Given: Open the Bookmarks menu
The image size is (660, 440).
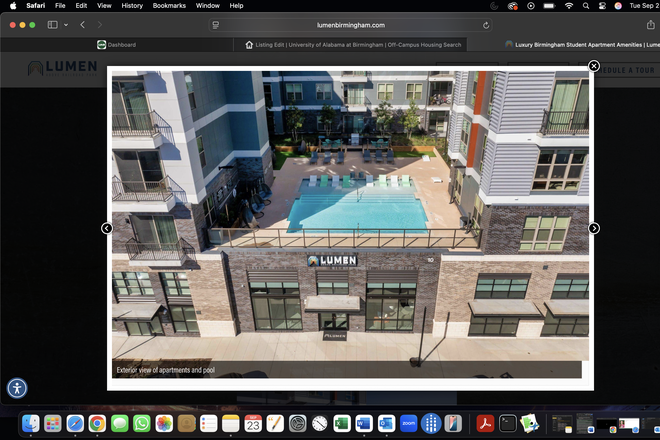Looking at the screenshot, I should pos(169,5).
